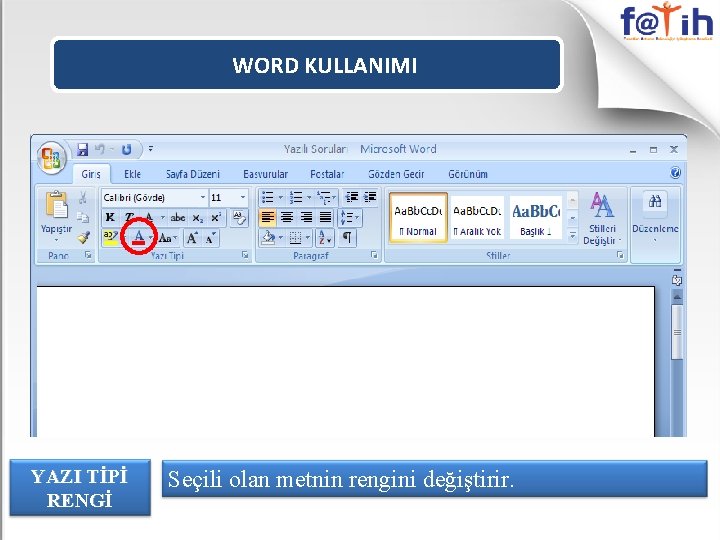
Task: Toggle italic with the T button
Action: click(129, 217)
